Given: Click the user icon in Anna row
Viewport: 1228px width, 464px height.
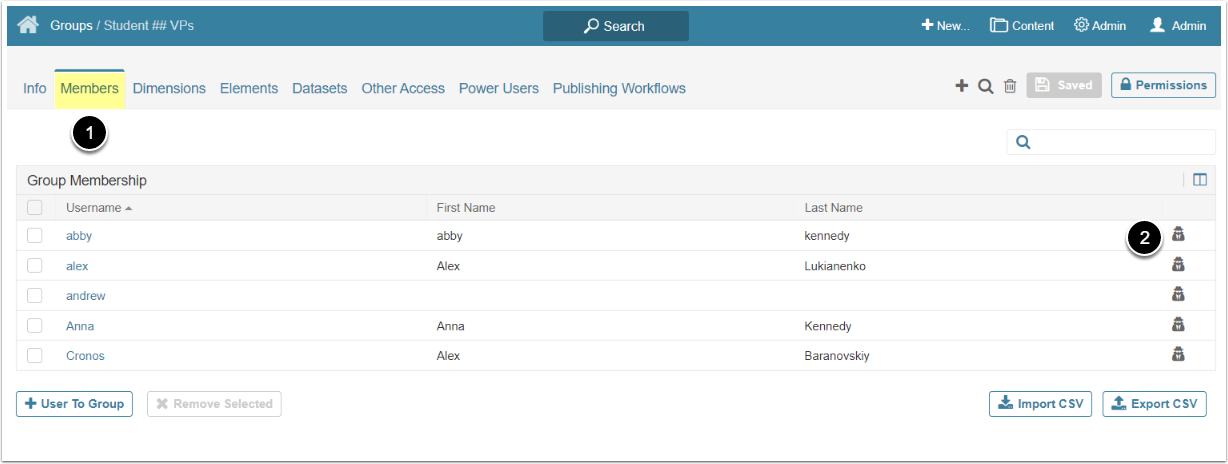Looking at the screenshot, I should pos(1178,325).
